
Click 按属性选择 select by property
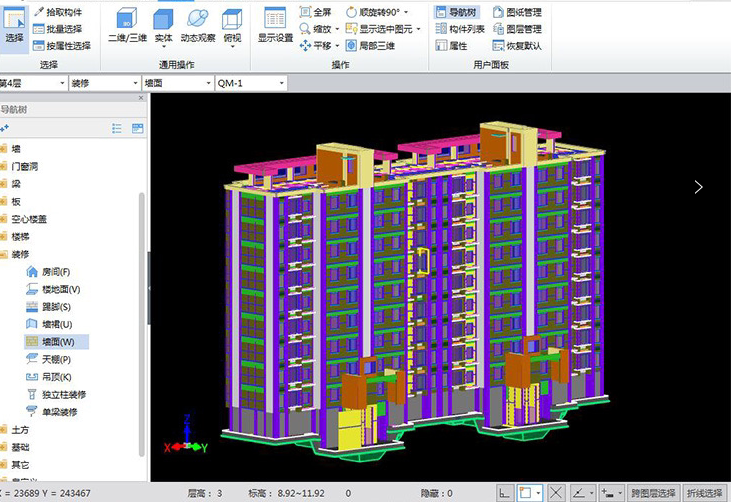(62, 46)
